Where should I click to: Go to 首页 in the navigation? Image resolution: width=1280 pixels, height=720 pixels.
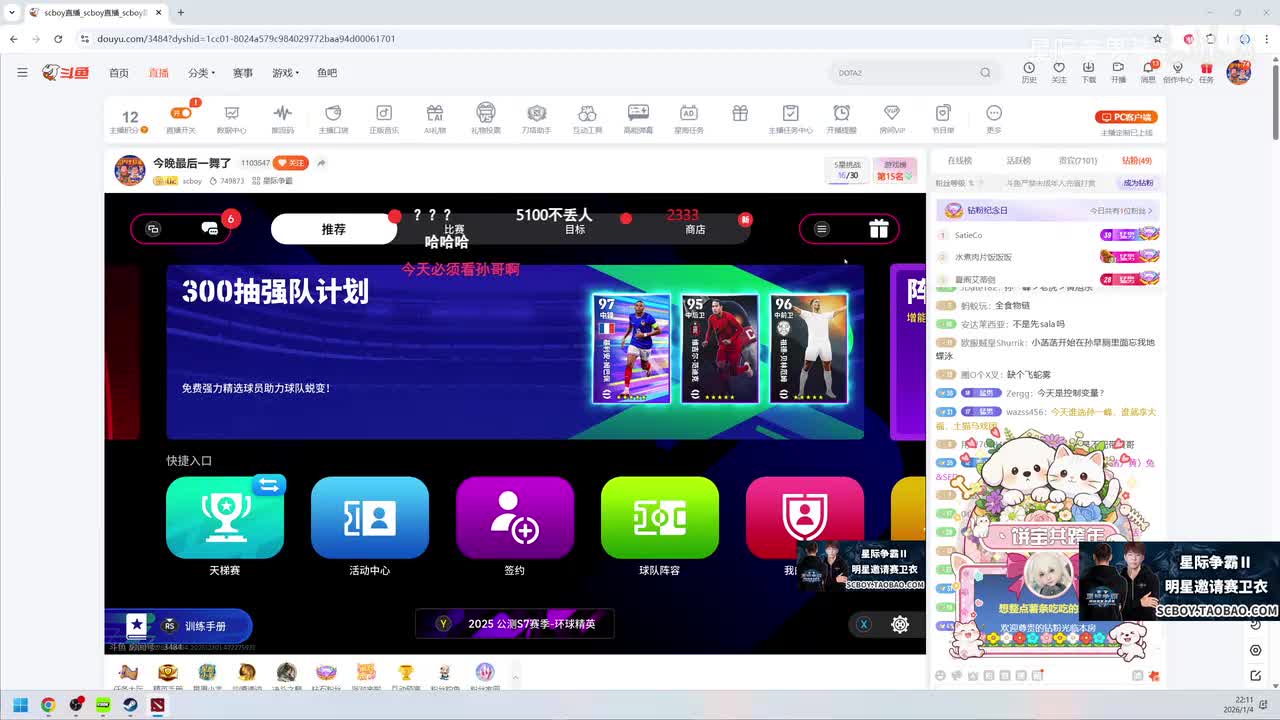(x=119, y=73)
